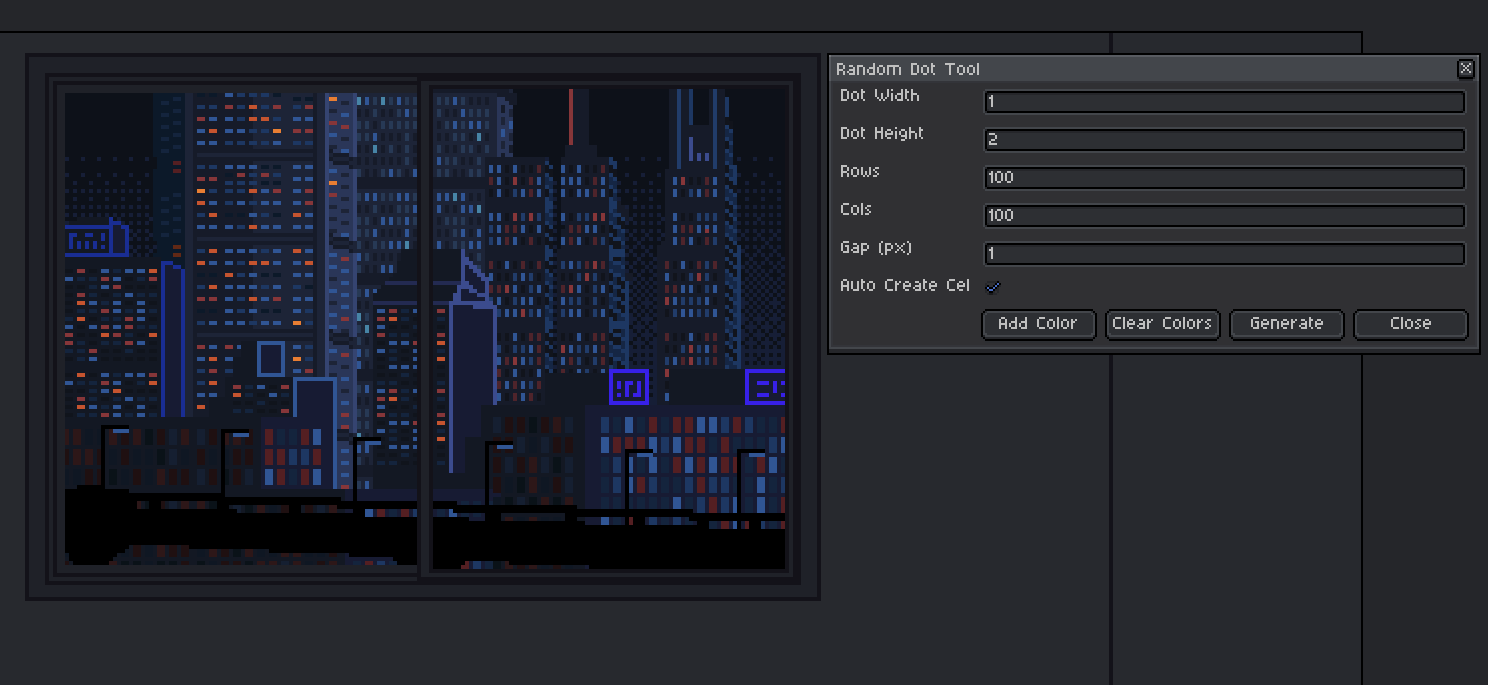The height and width of the screenshot is (685, 1488).
Task: Click the Cols input field
Action: click(1225, 216)
